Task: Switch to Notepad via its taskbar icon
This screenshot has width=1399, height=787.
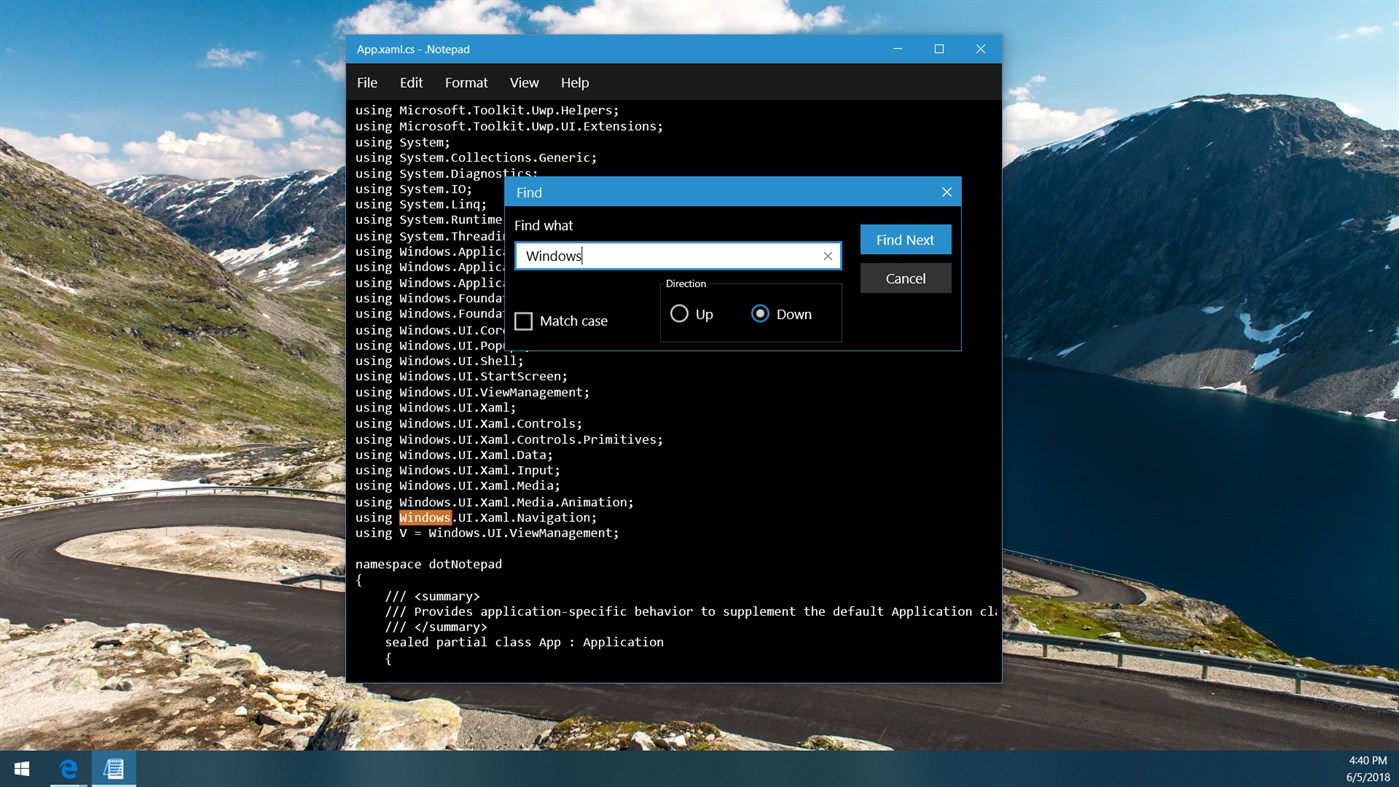Action: pos(113,768)
